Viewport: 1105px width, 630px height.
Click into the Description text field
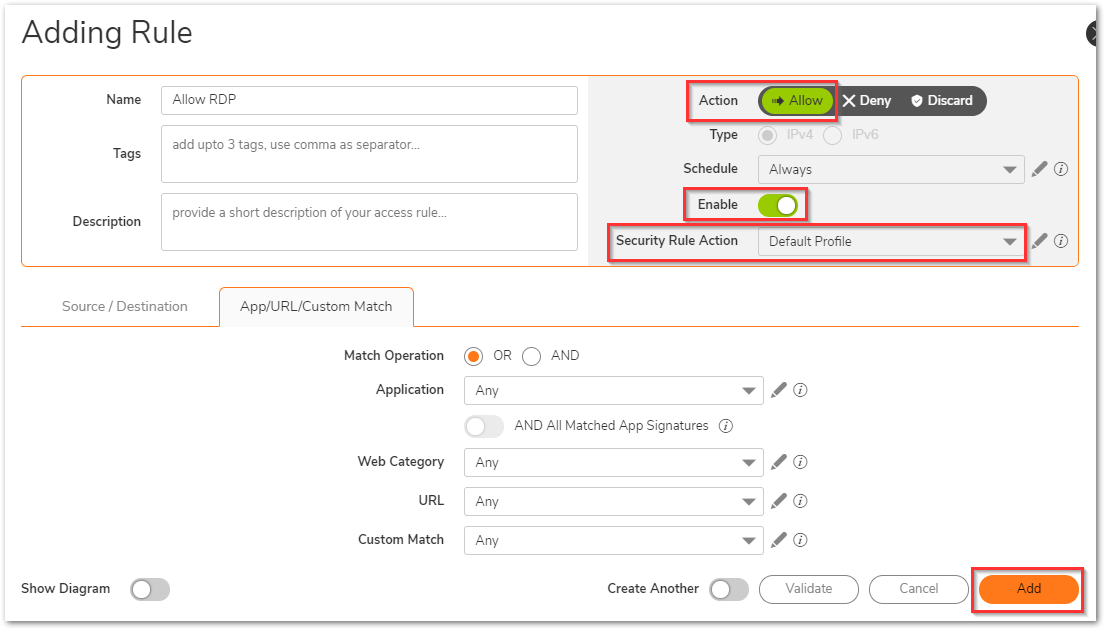click(x=369, y=222)
